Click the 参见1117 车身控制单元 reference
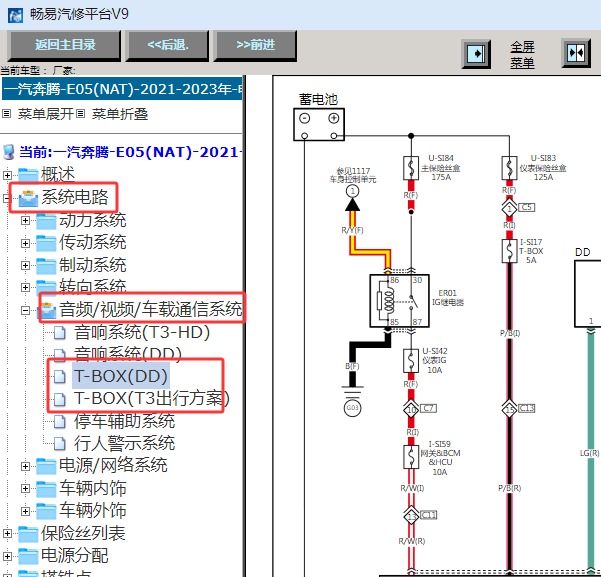The width and height of the screenshot is (601, 577). (353, 175)
